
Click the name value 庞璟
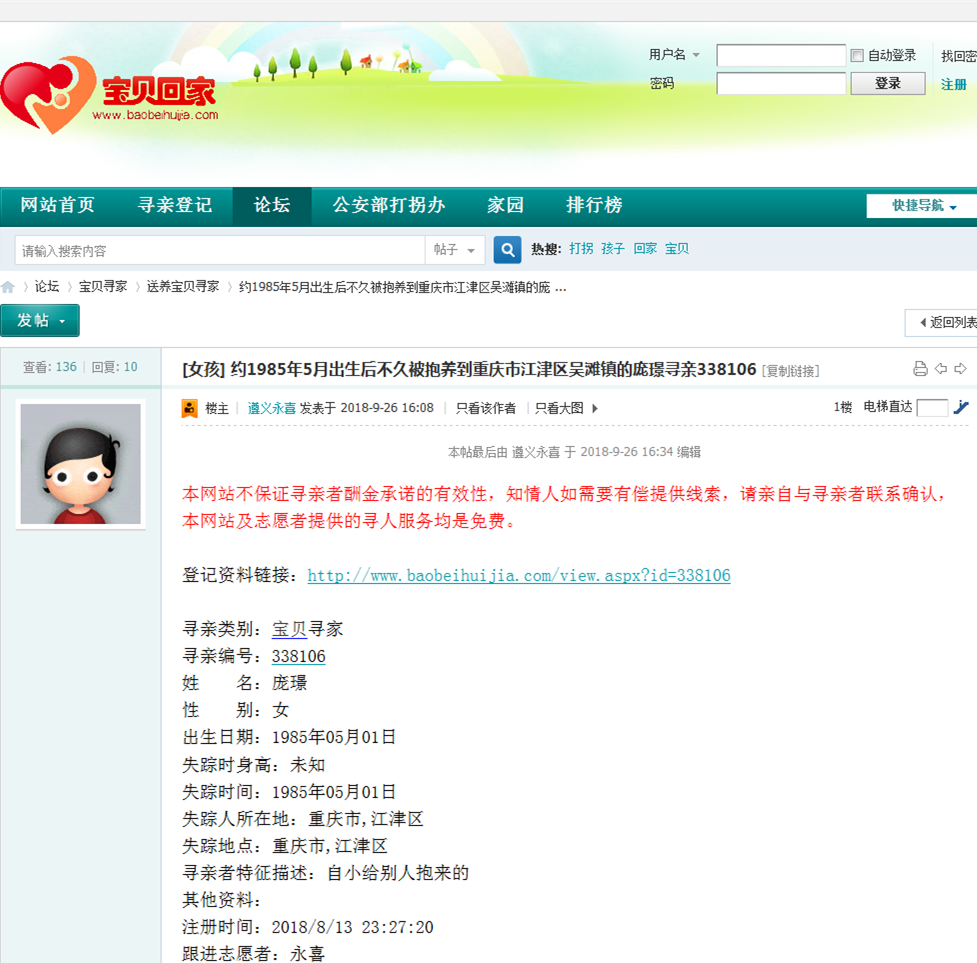coord(289,683)
